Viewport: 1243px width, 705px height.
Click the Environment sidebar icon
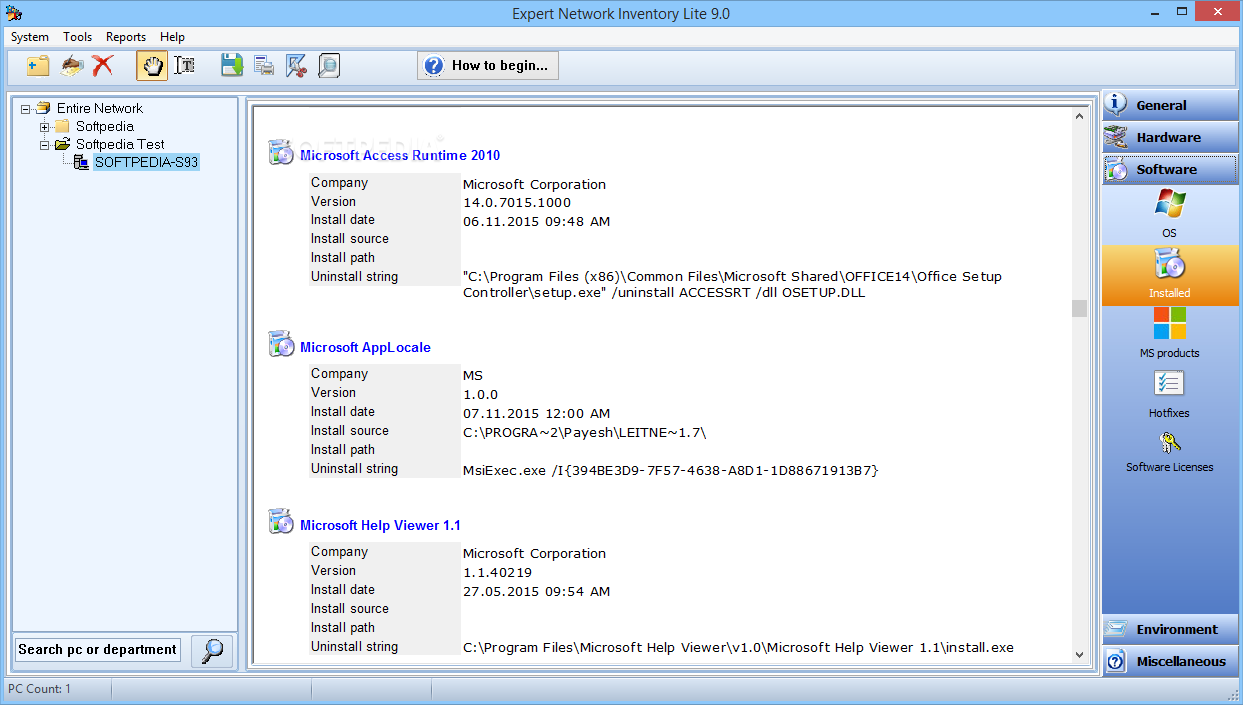(x=1118, y=629)
